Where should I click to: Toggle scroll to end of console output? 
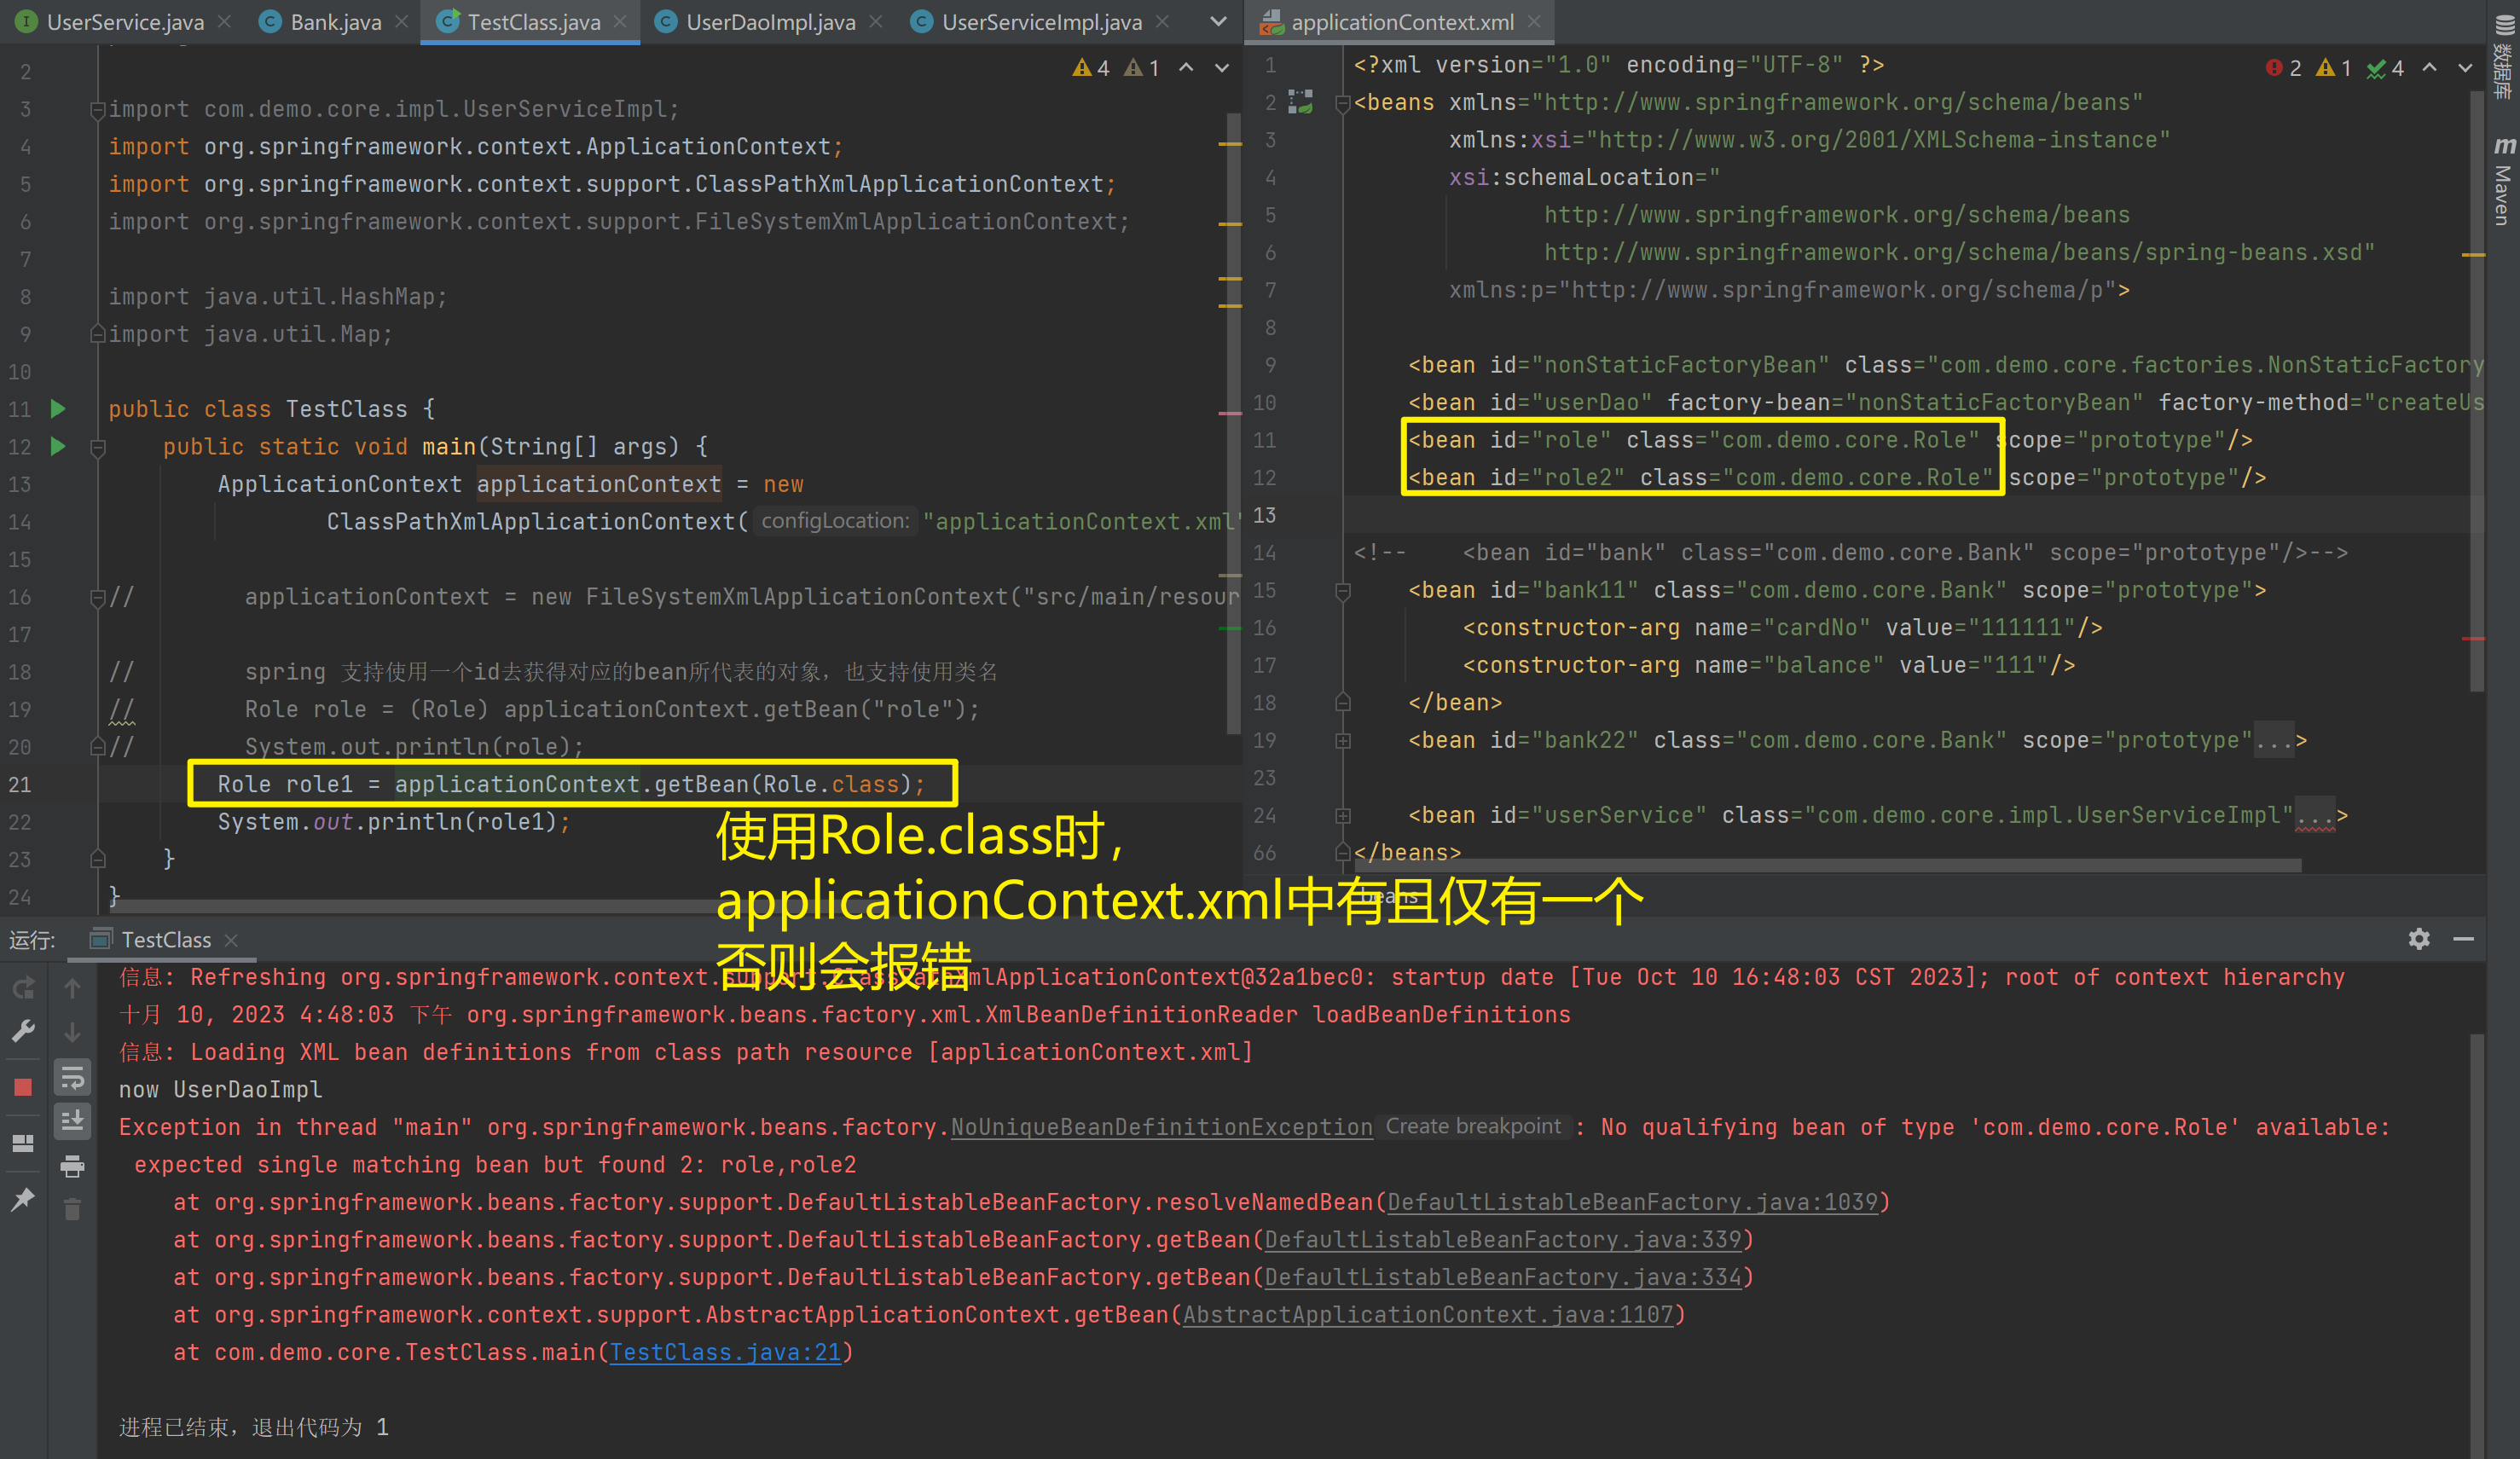tap(72, 1121)
